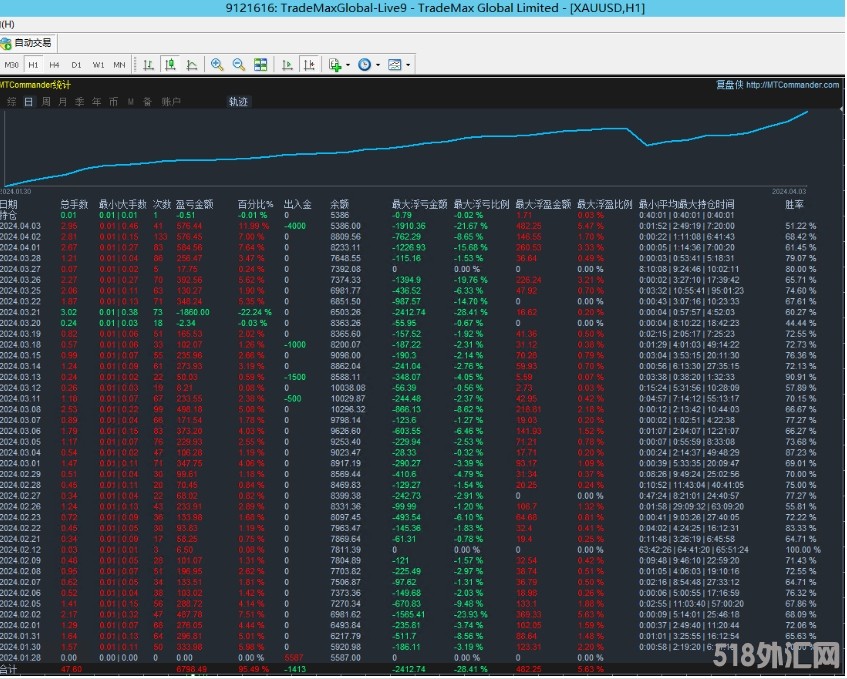Select the H4 timeframe button
The image size is (847, 679).
click(x=55, y=65)
